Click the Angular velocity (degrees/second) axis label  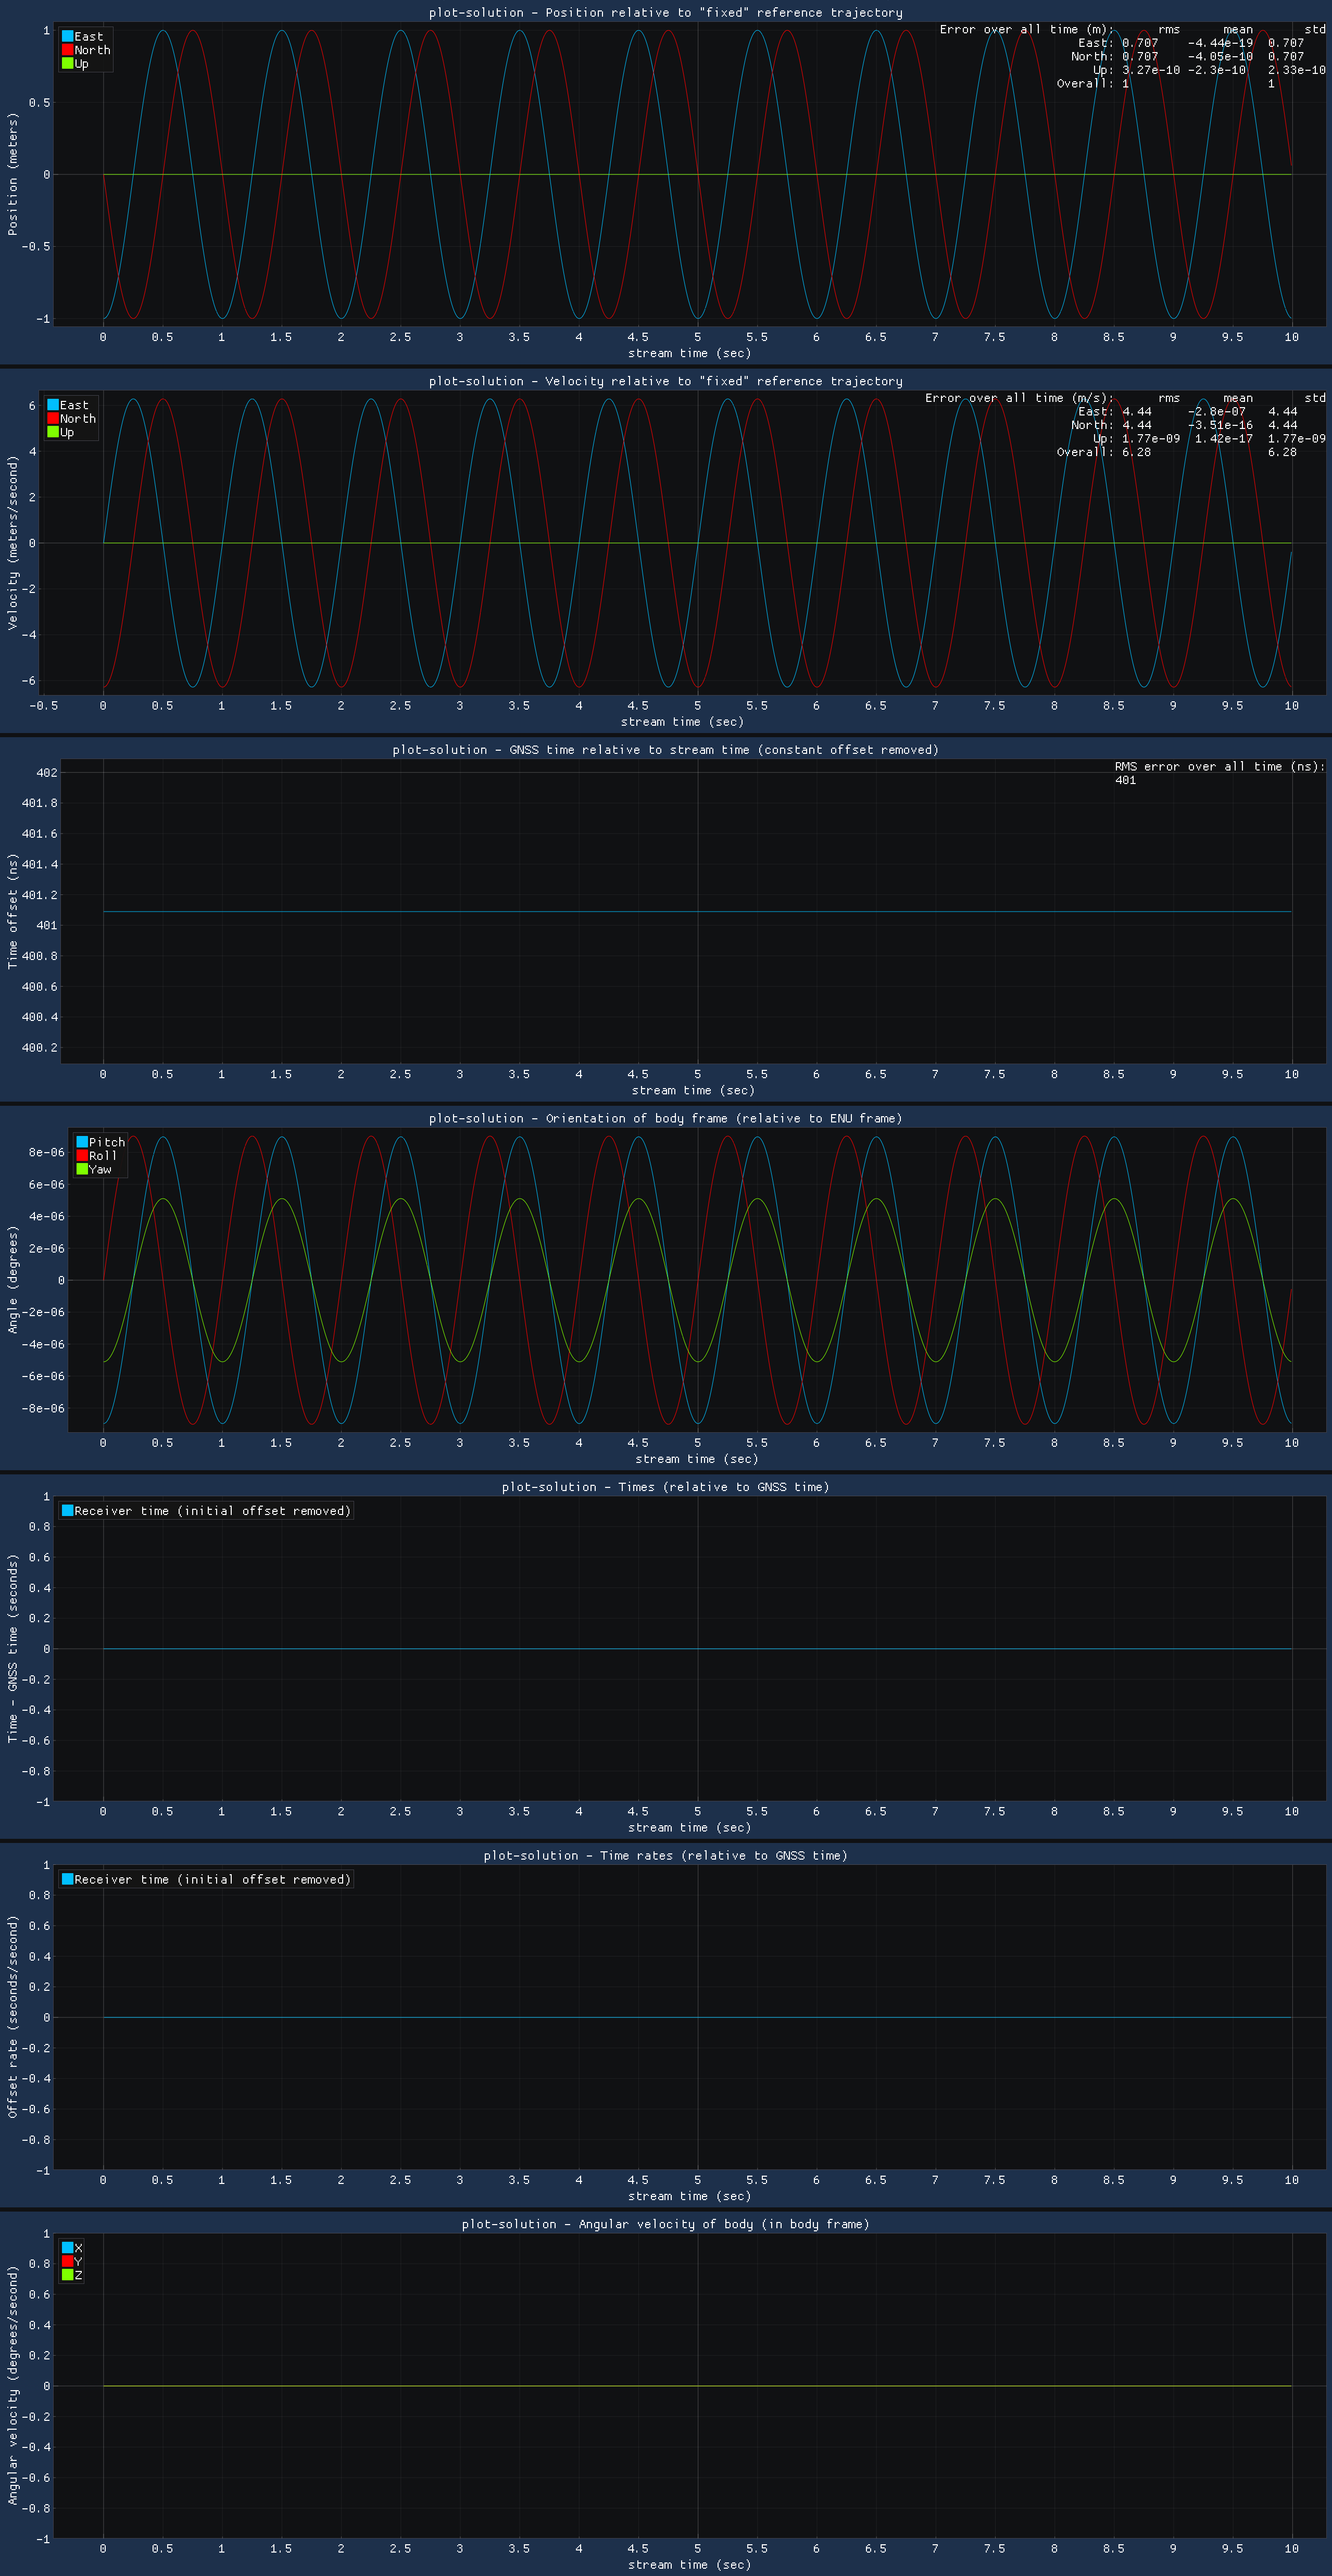[13, 2385]
